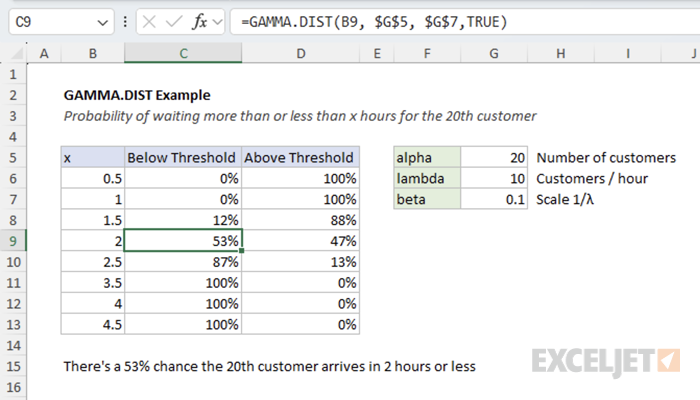Select column F header
This screenshot has width=700, height=400.
coord(427,54)
